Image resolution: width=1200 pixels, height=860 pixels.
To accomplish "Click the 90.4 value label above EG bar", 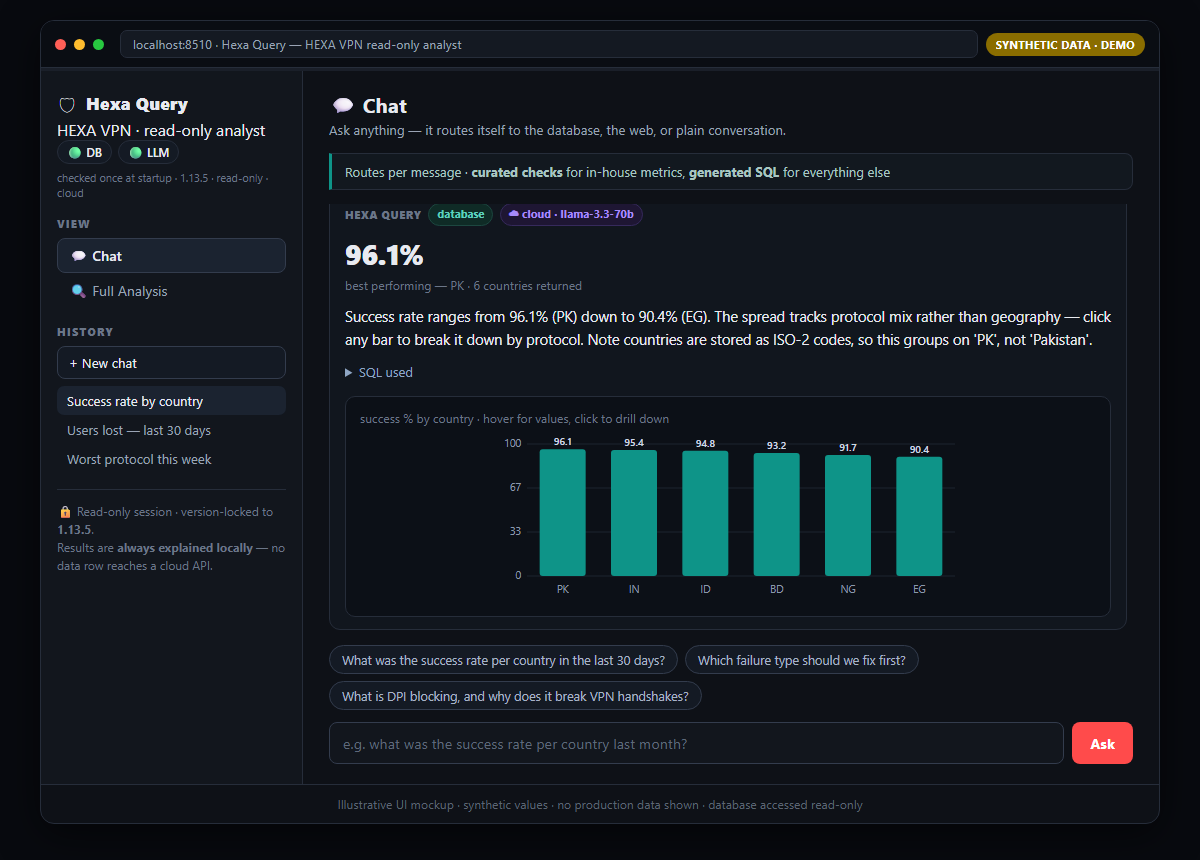I will click(x=919, y=449).
